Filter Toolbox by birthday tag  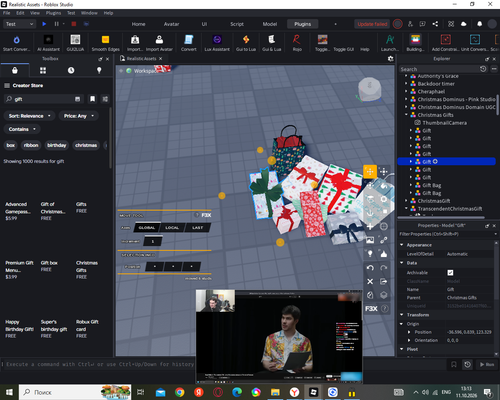coord(57,145)
